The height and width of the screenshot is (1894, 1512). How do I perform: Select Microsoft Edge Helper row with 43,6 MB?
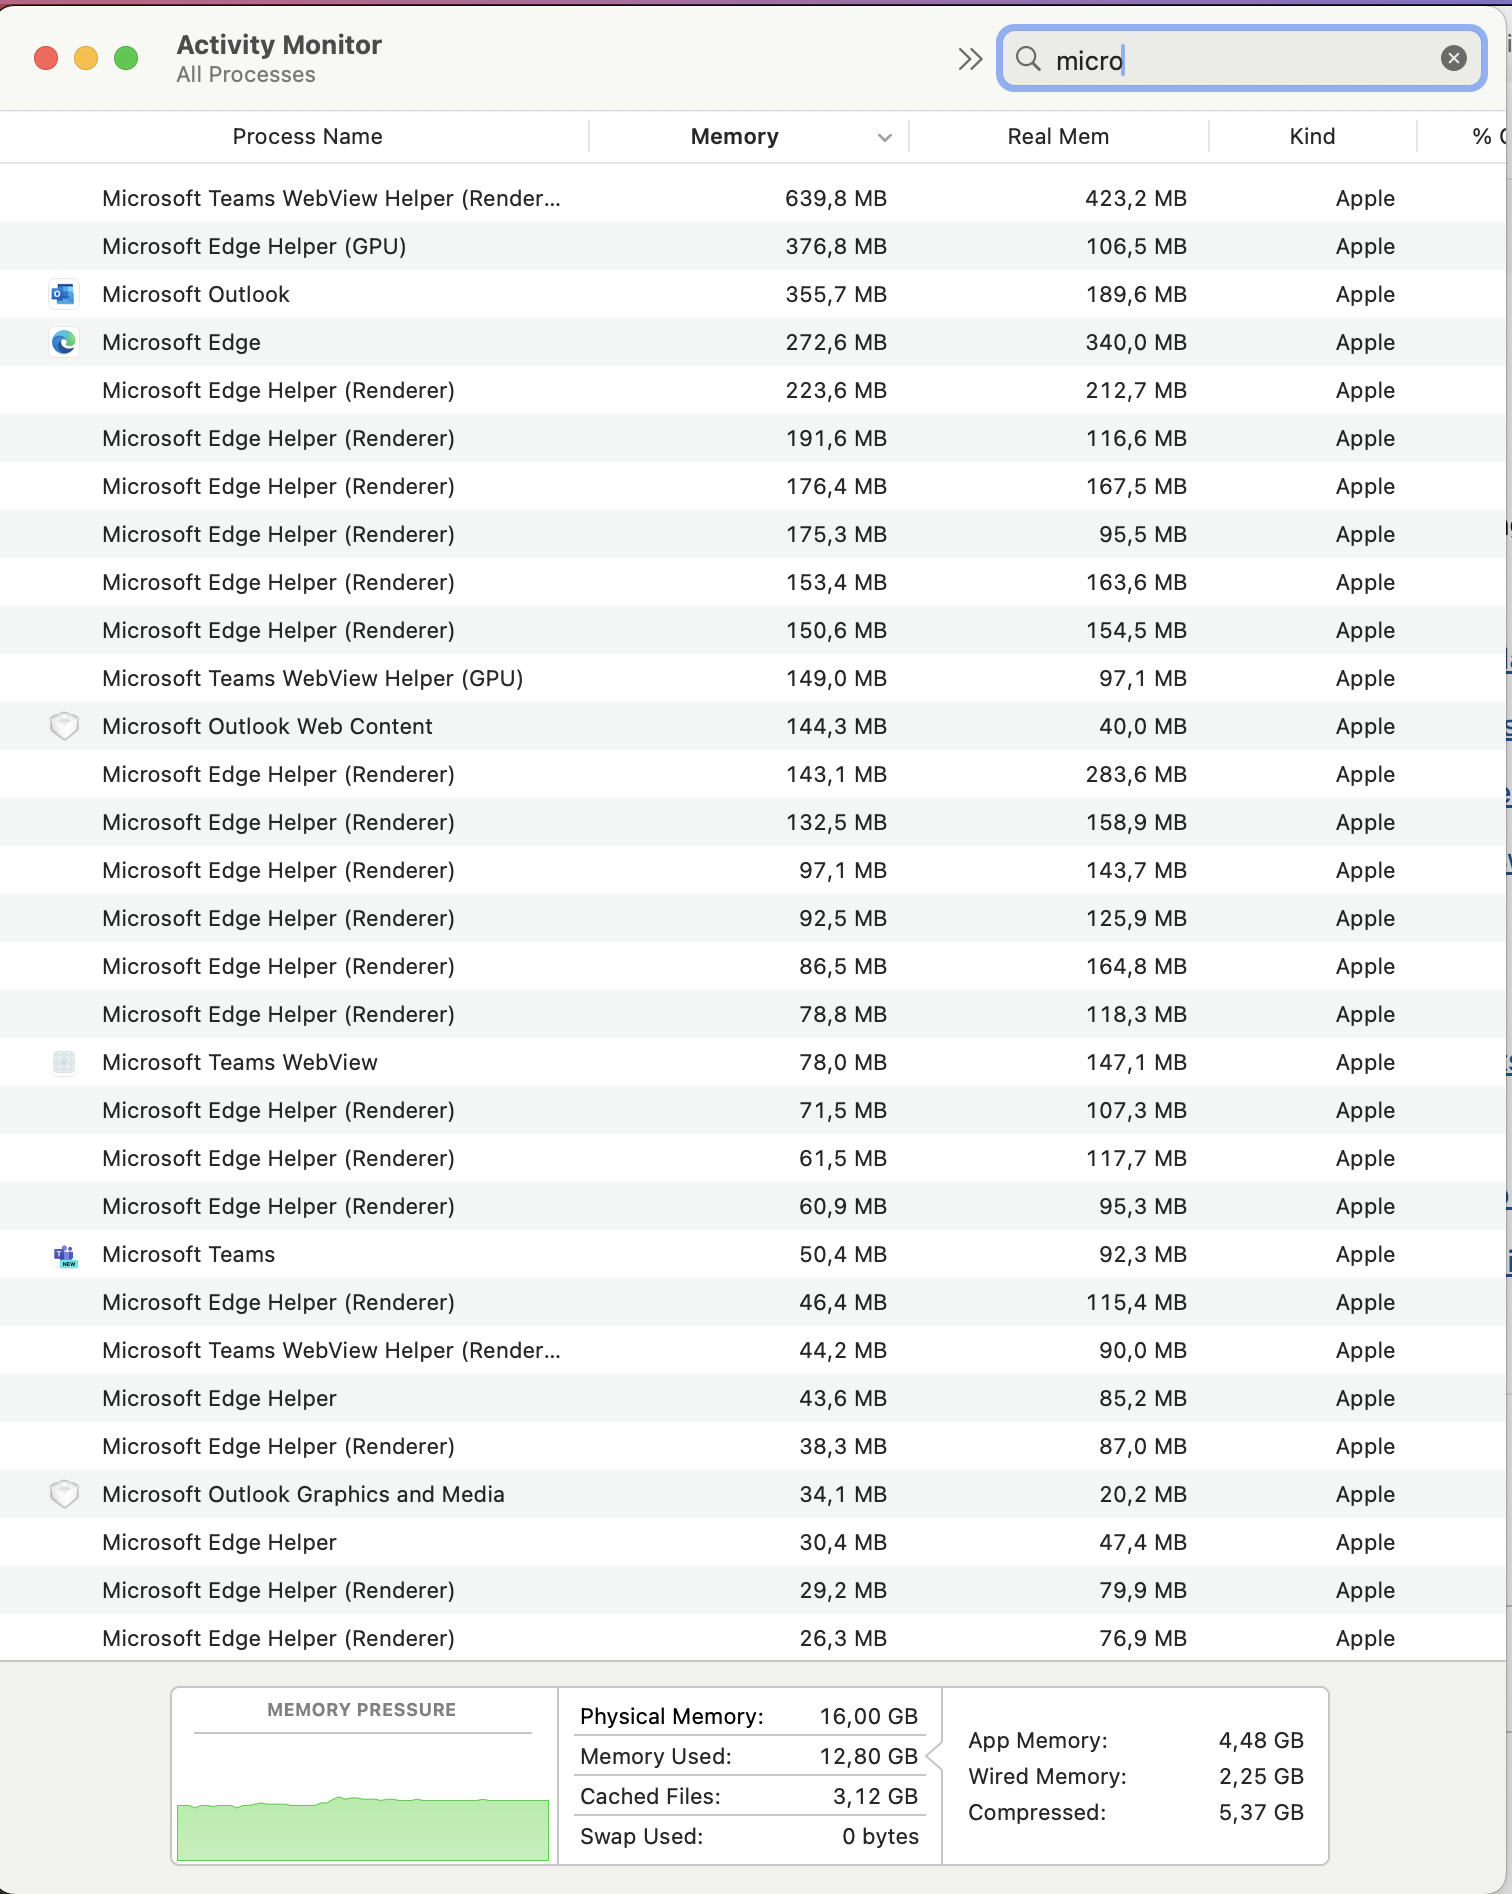[753, 1398]
